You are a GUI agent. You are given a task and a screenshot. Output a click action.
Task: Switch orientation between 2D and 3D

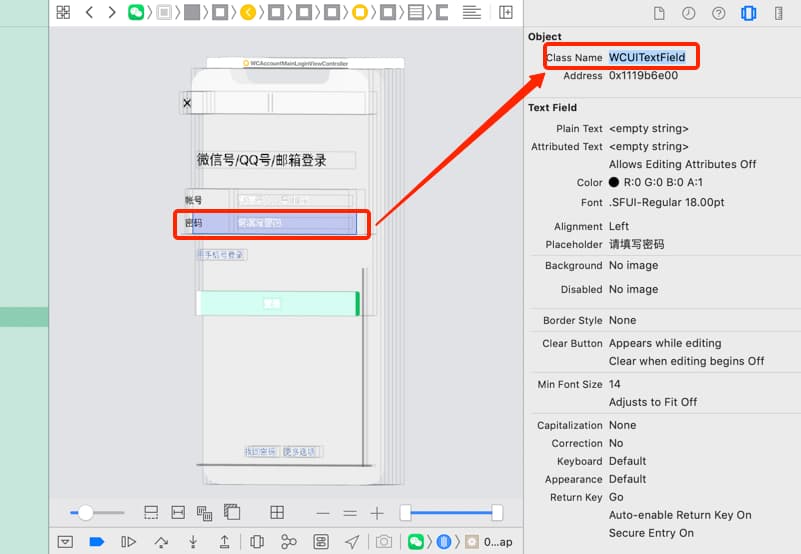[x=232, y=512]
